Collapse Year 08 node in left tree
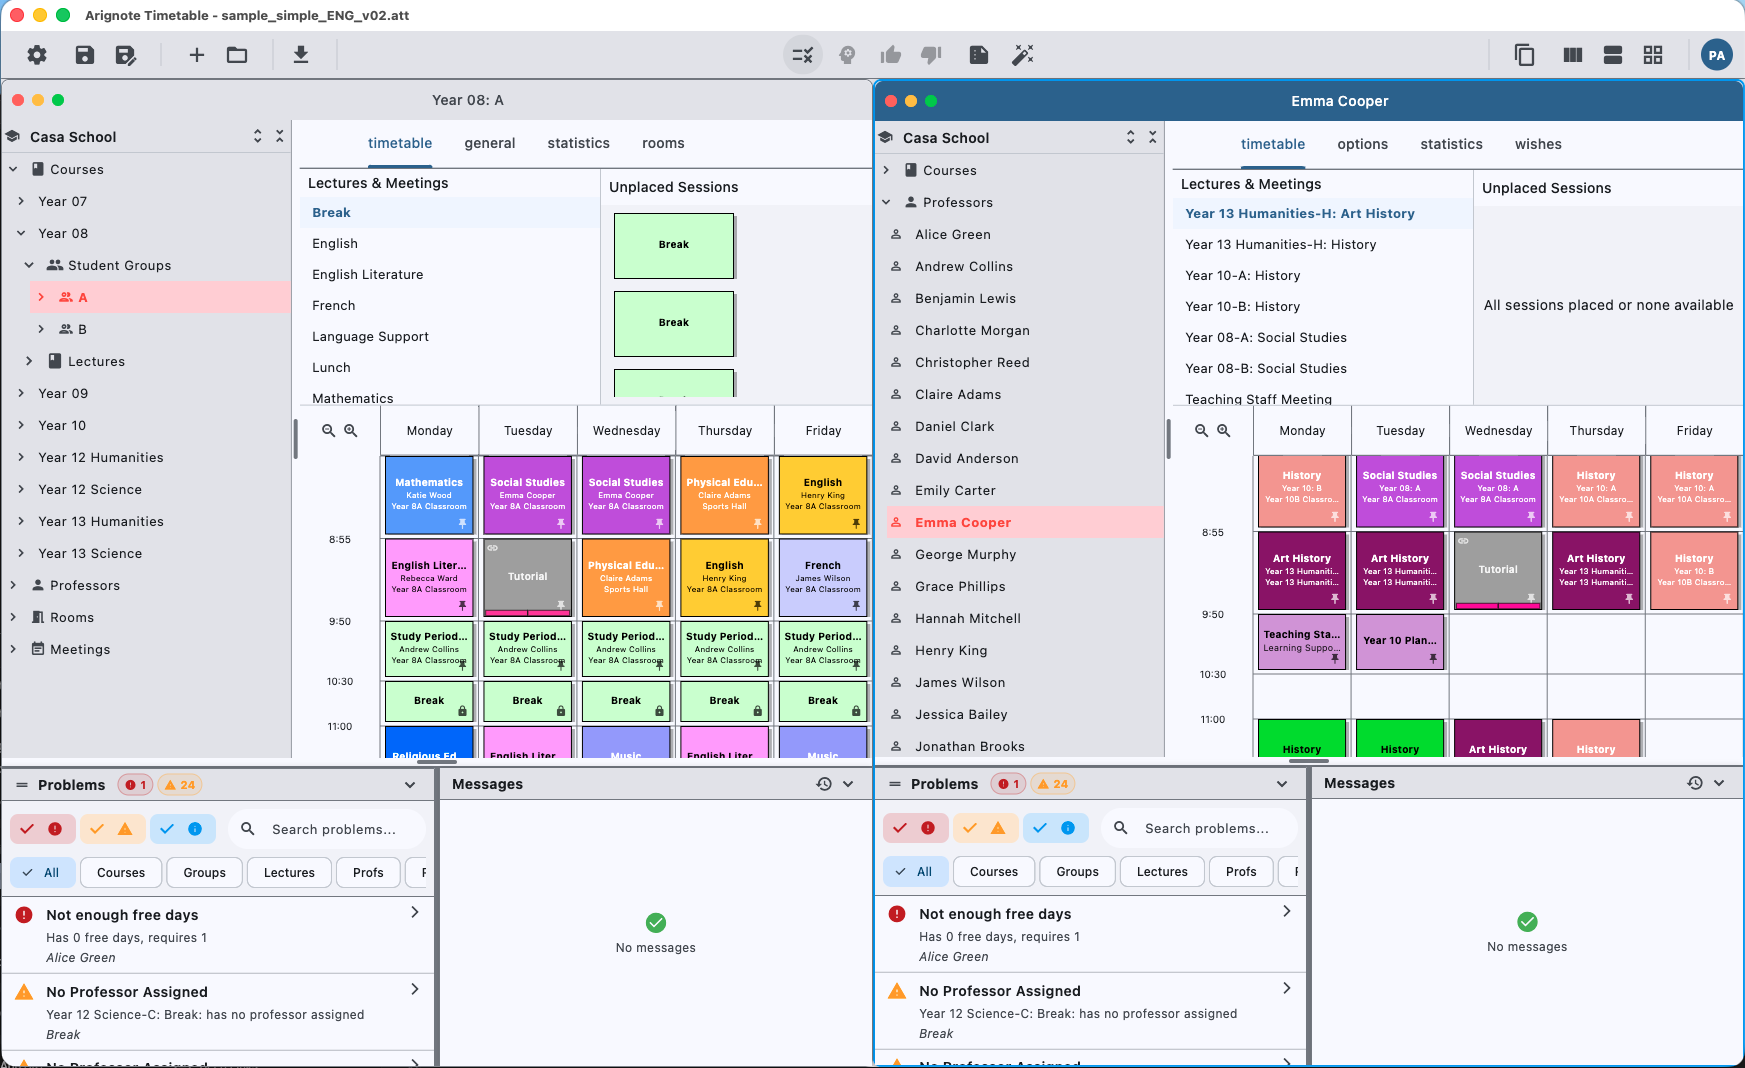 (x=21, y=233)
